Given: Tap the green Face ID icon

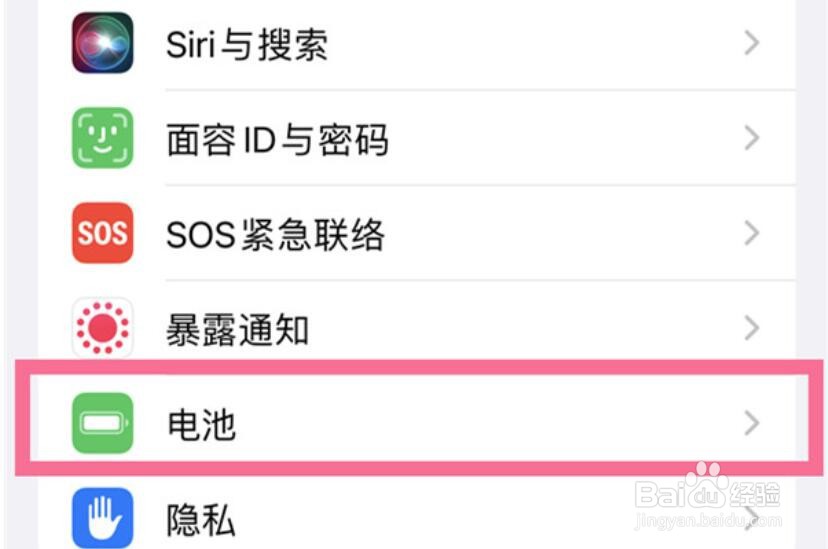Looking at the screenshot, I should tap(103, 138).
